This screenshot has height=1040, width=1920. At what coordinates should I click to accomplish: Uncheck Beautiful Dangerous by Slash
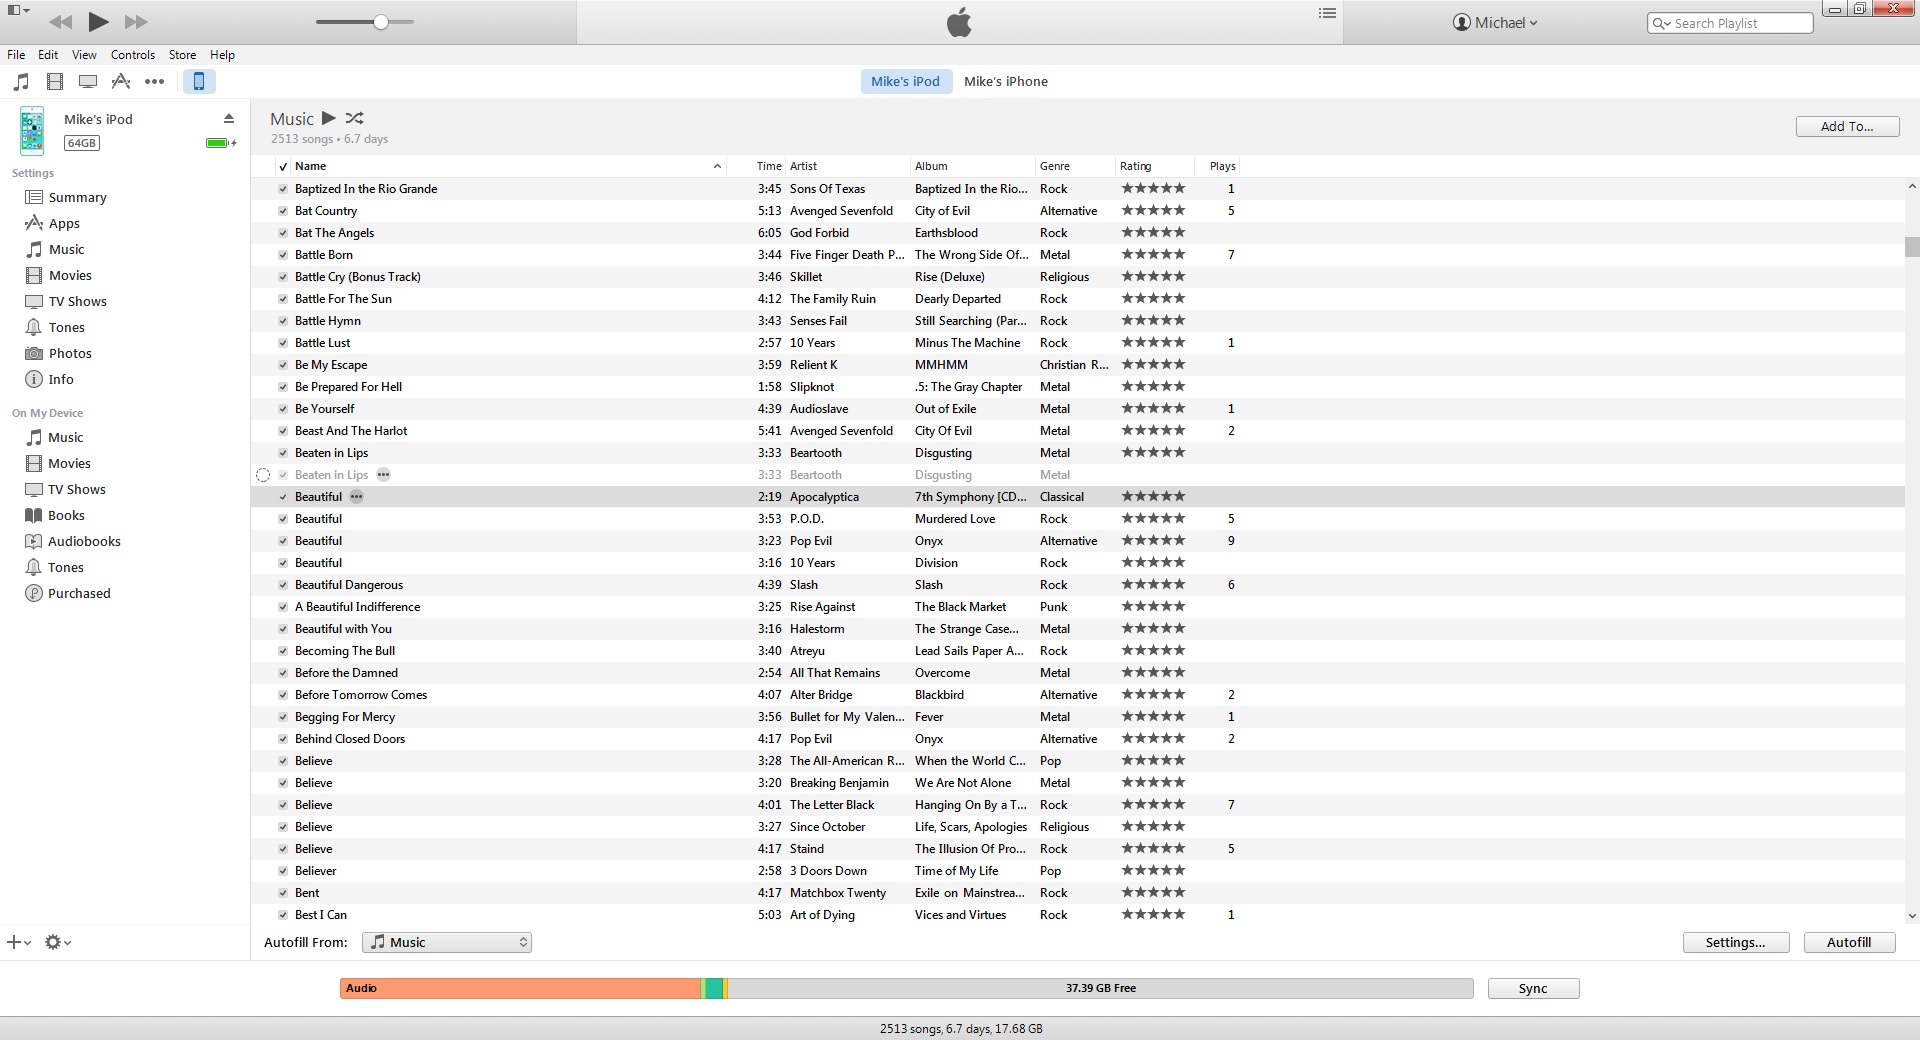(x=283, y=585)
